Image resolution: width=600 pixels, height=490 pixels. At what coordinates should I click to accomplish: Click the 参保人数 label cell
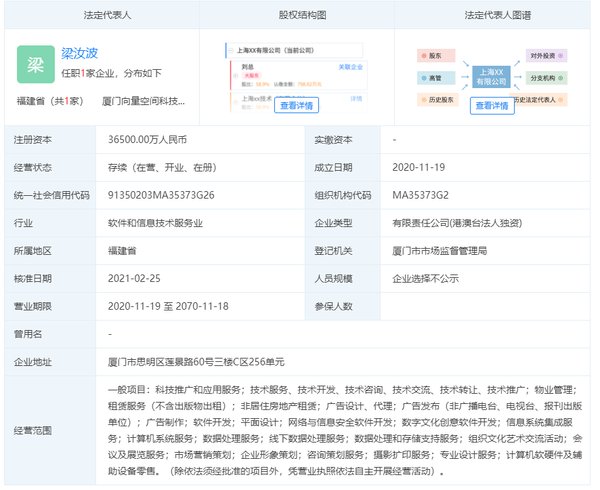pyautogui.click(x=342, y=306)
